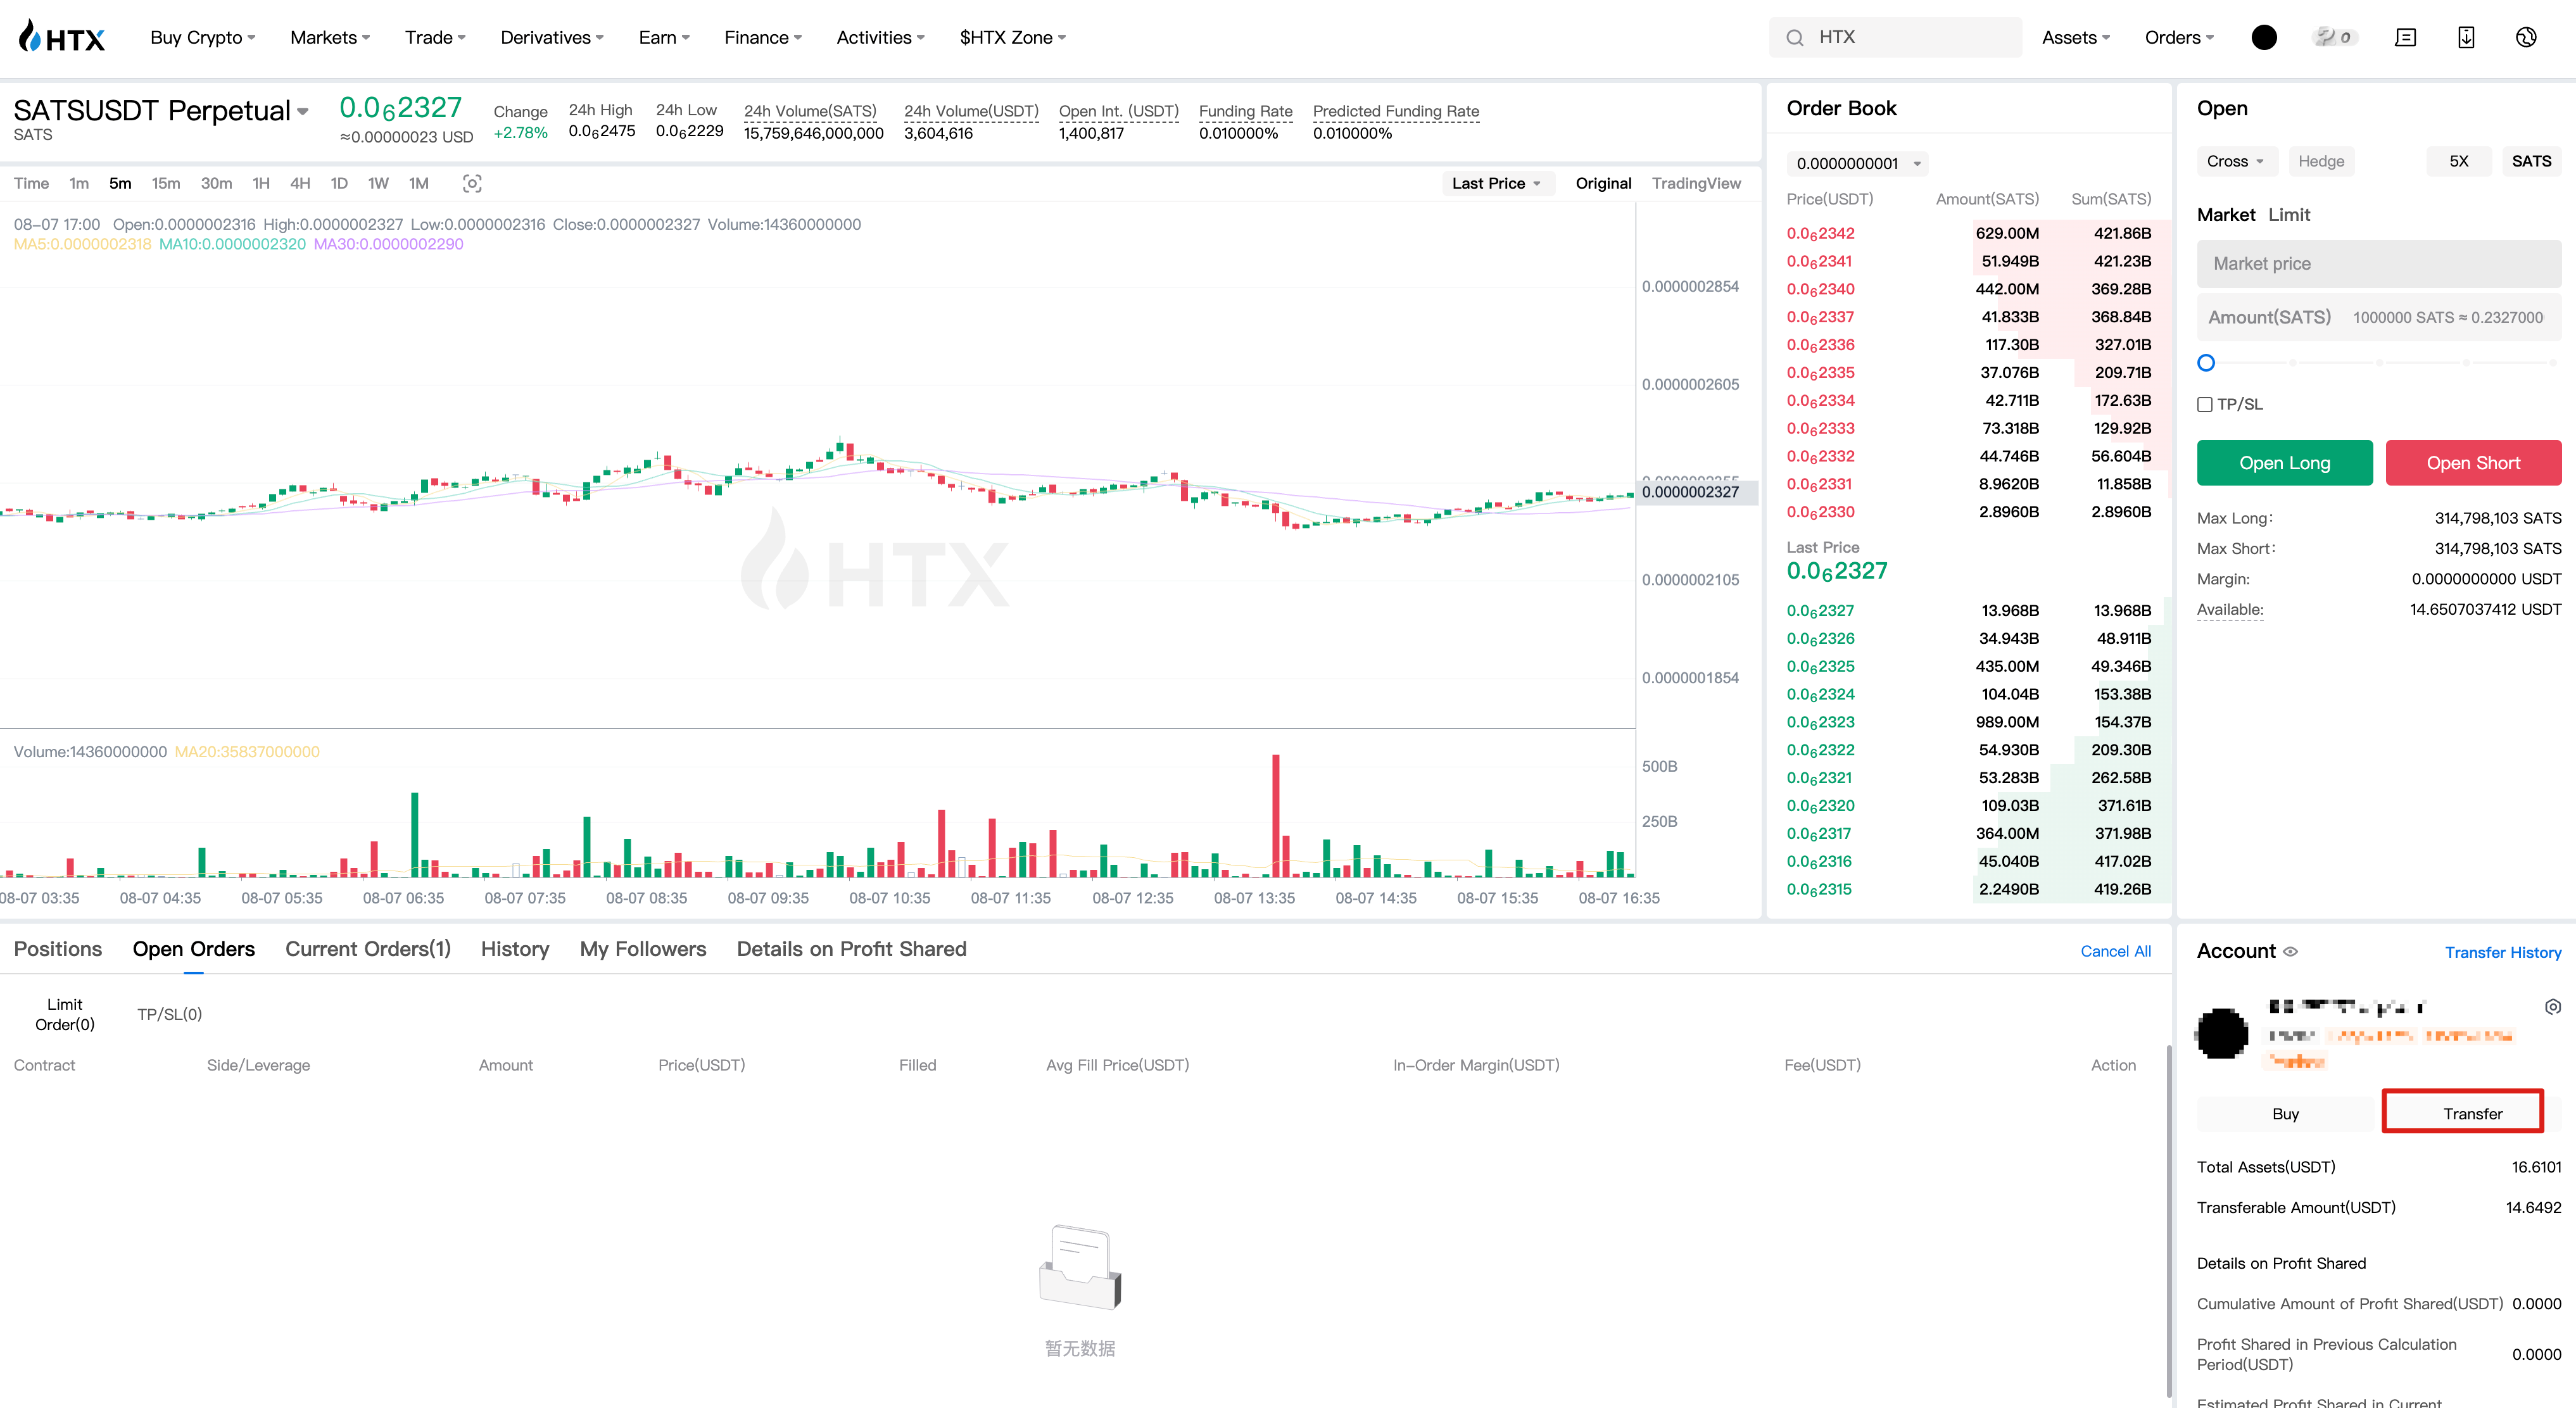
Task: Open the My Followers tab
Action: coord(643,949)
